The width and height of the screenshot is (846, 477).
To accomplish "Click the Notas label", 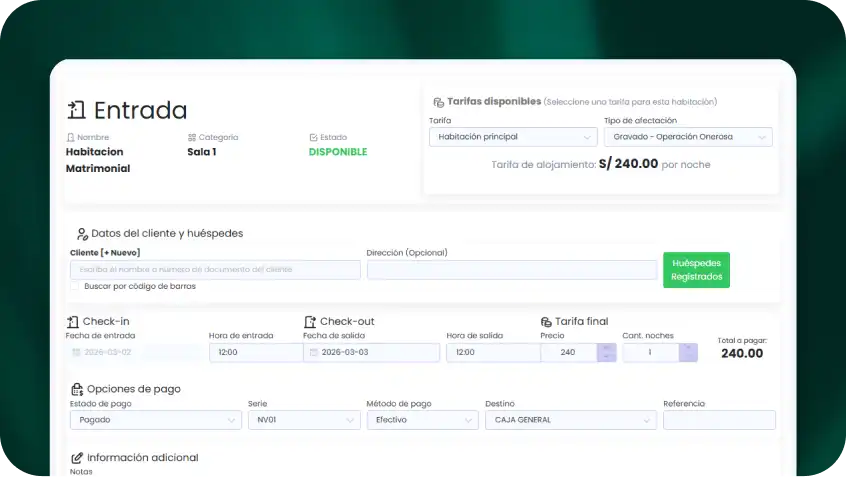I will click(81, 472).
